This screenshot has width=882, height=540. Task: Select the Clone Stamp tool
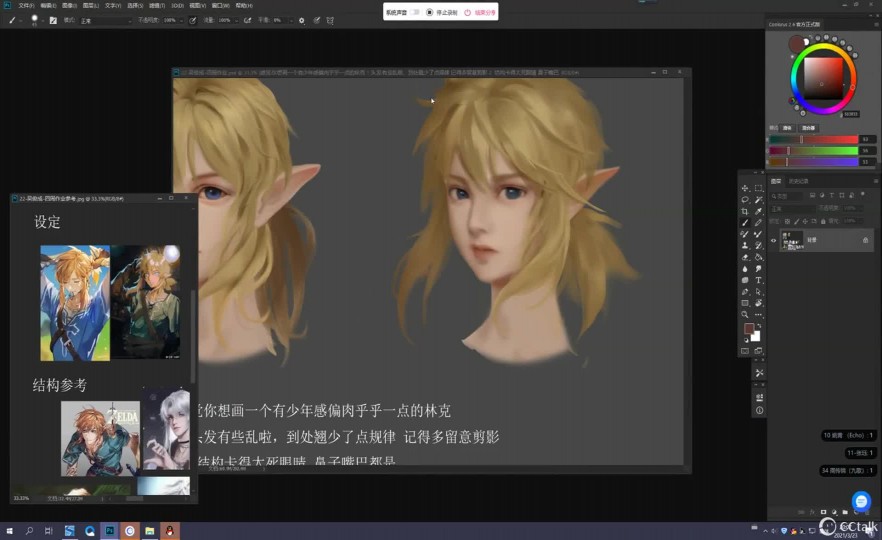point(745,245)
